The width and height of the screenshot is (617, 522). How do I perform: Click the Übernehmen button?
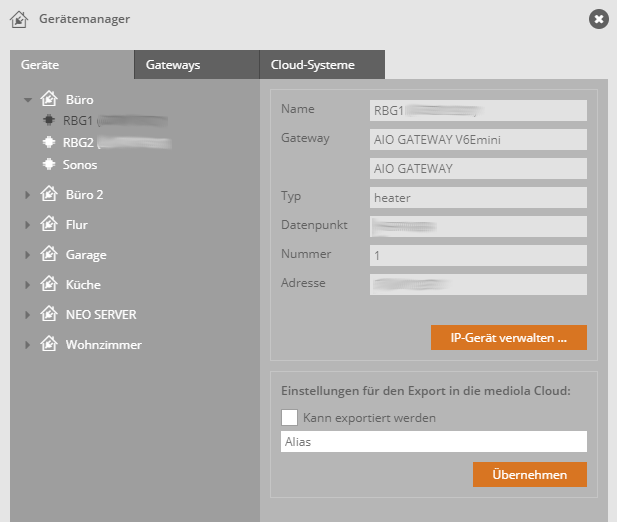(x=529, y=474)
